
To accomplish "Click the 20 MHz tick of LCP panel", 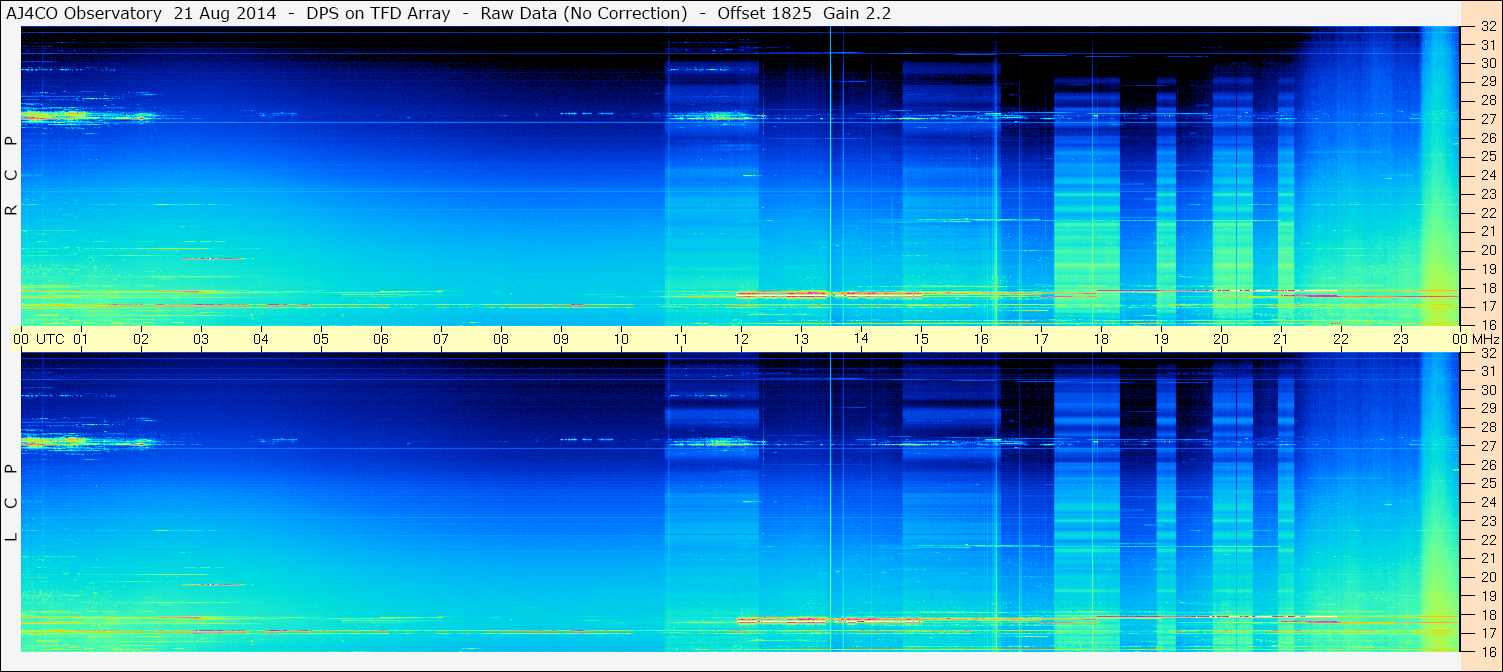I will pos(1488,577).
